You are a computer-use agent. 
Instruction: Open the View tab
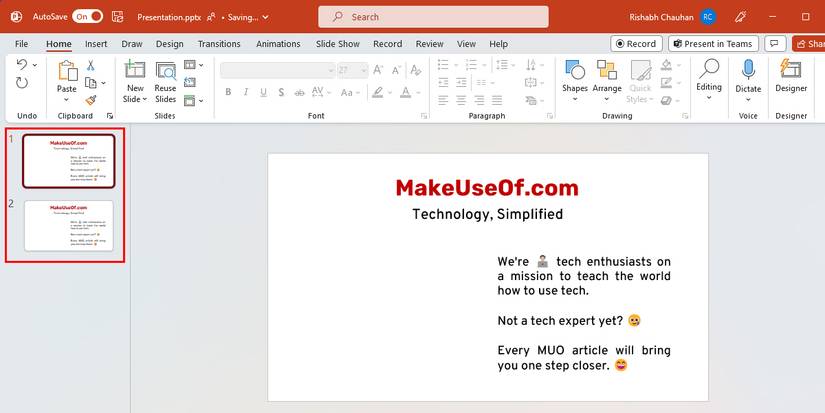[466, 44]
